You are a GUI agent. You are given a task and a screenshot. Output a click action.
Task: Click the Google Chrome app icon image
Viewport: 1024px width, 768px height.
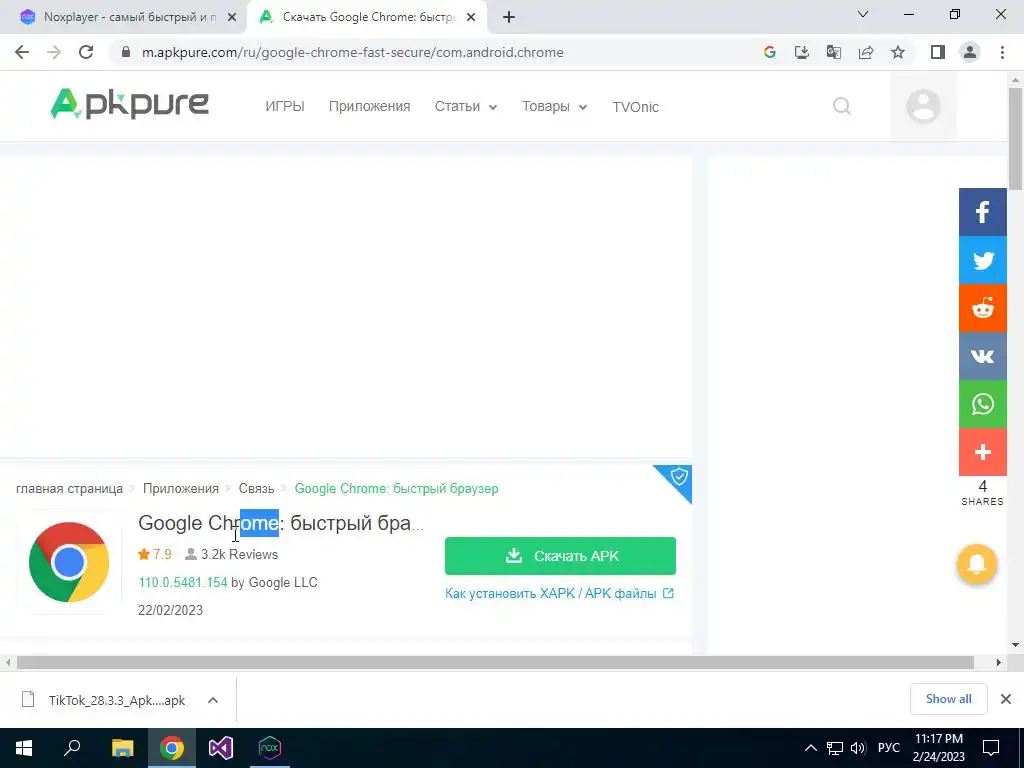tap(69, 562)
